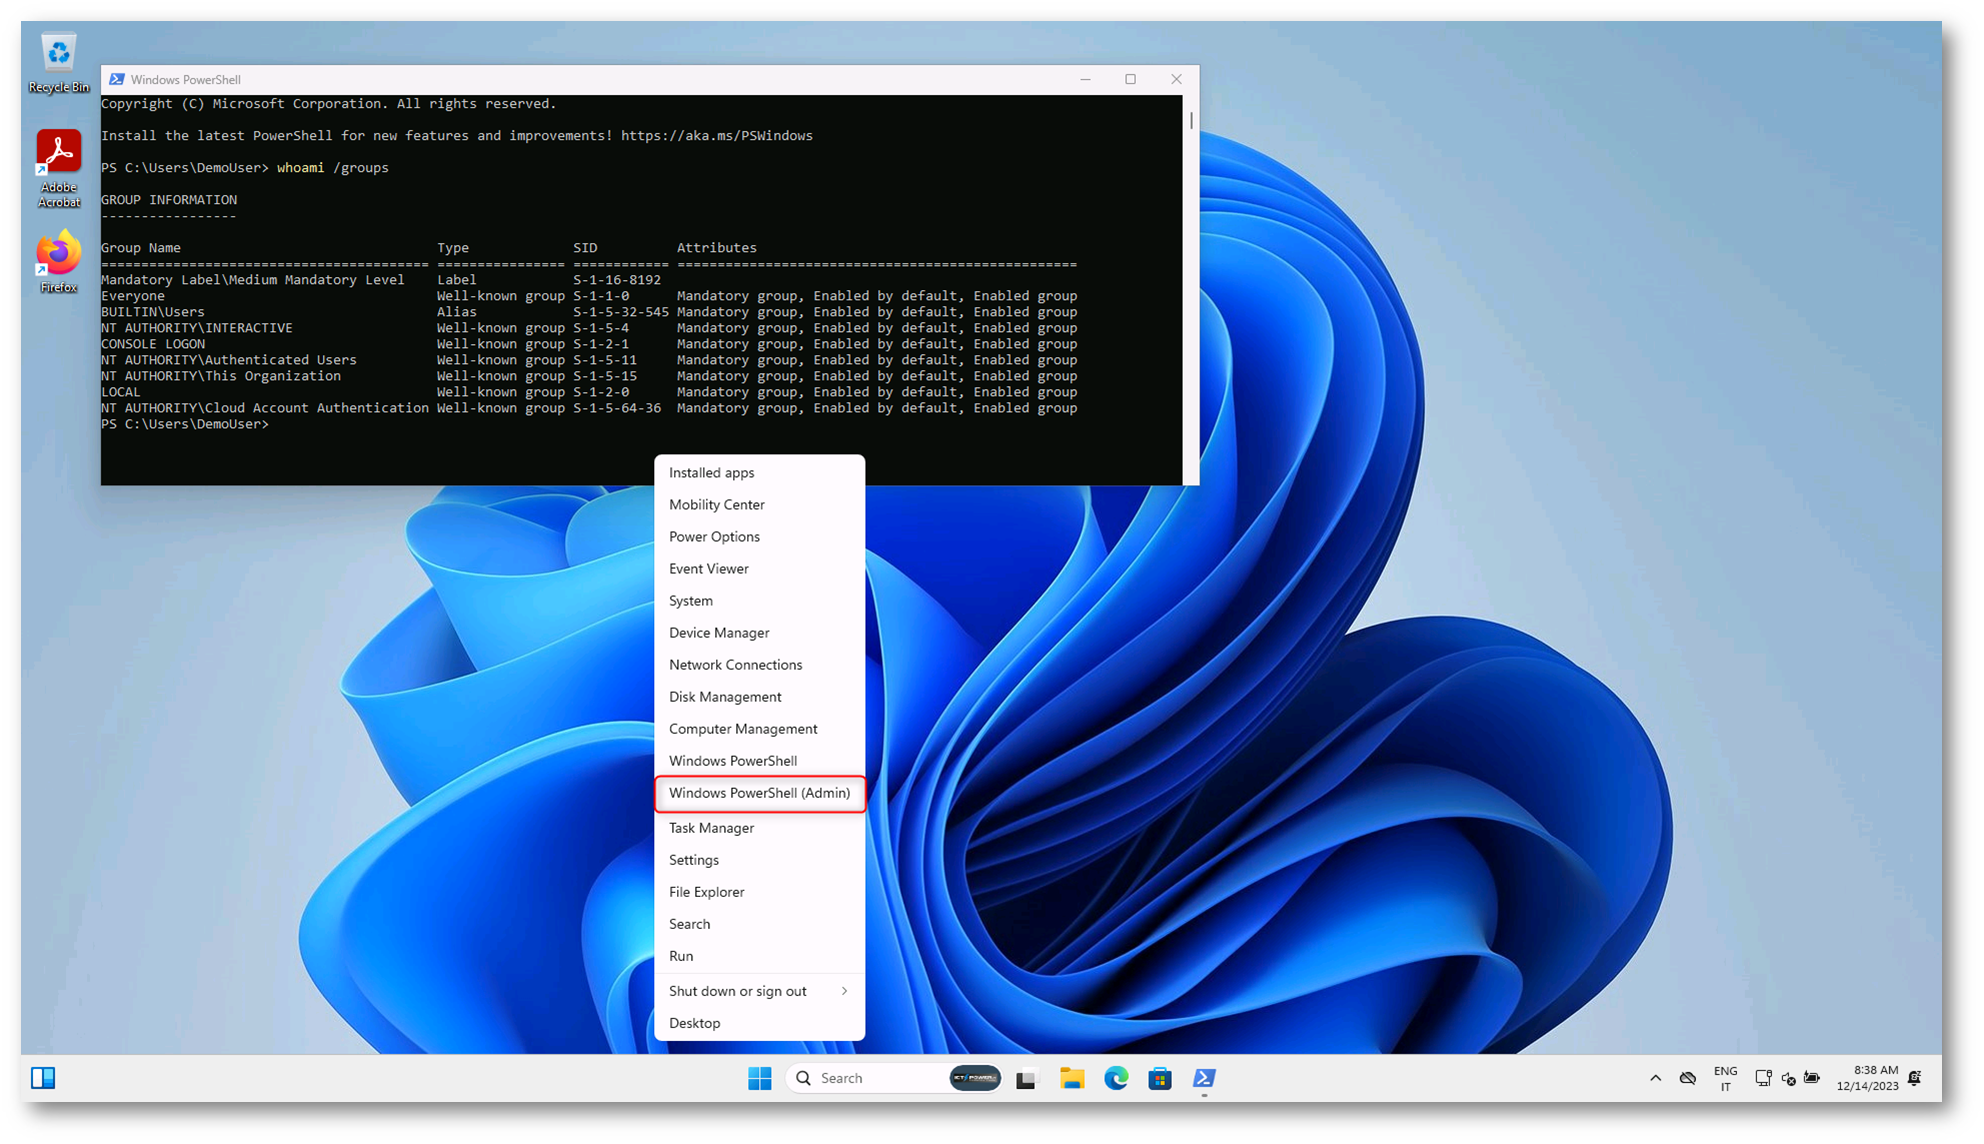The width and height of the screenshot is (1984, 1144).
Task: Click the 'BUILTIN\Users' group row
Action: tap(589, 311)
